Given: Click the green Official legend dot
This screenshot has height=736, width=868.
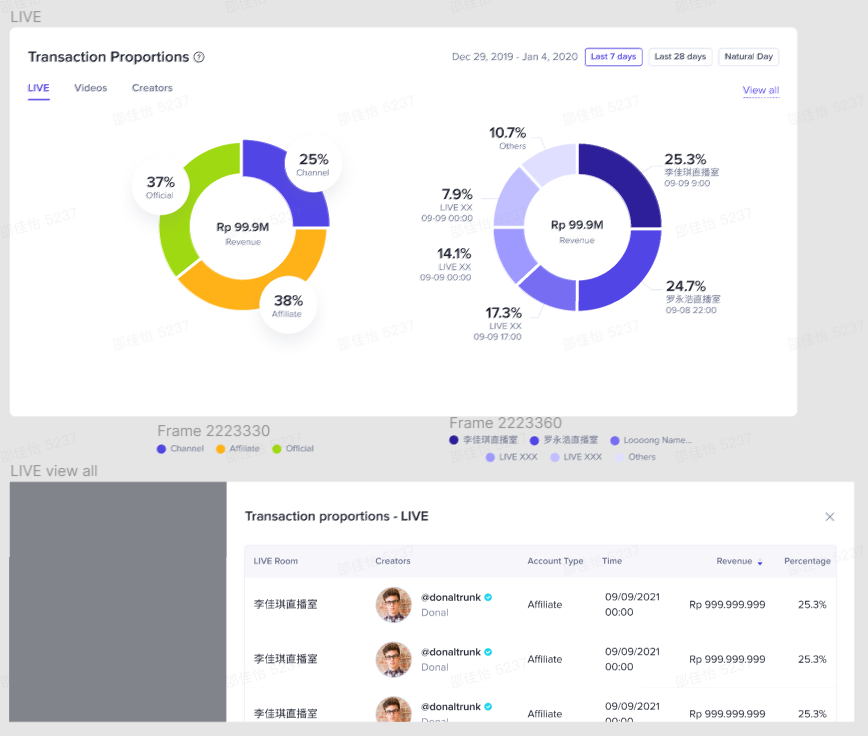Looking at the screenshot, I should pos(277,449).
